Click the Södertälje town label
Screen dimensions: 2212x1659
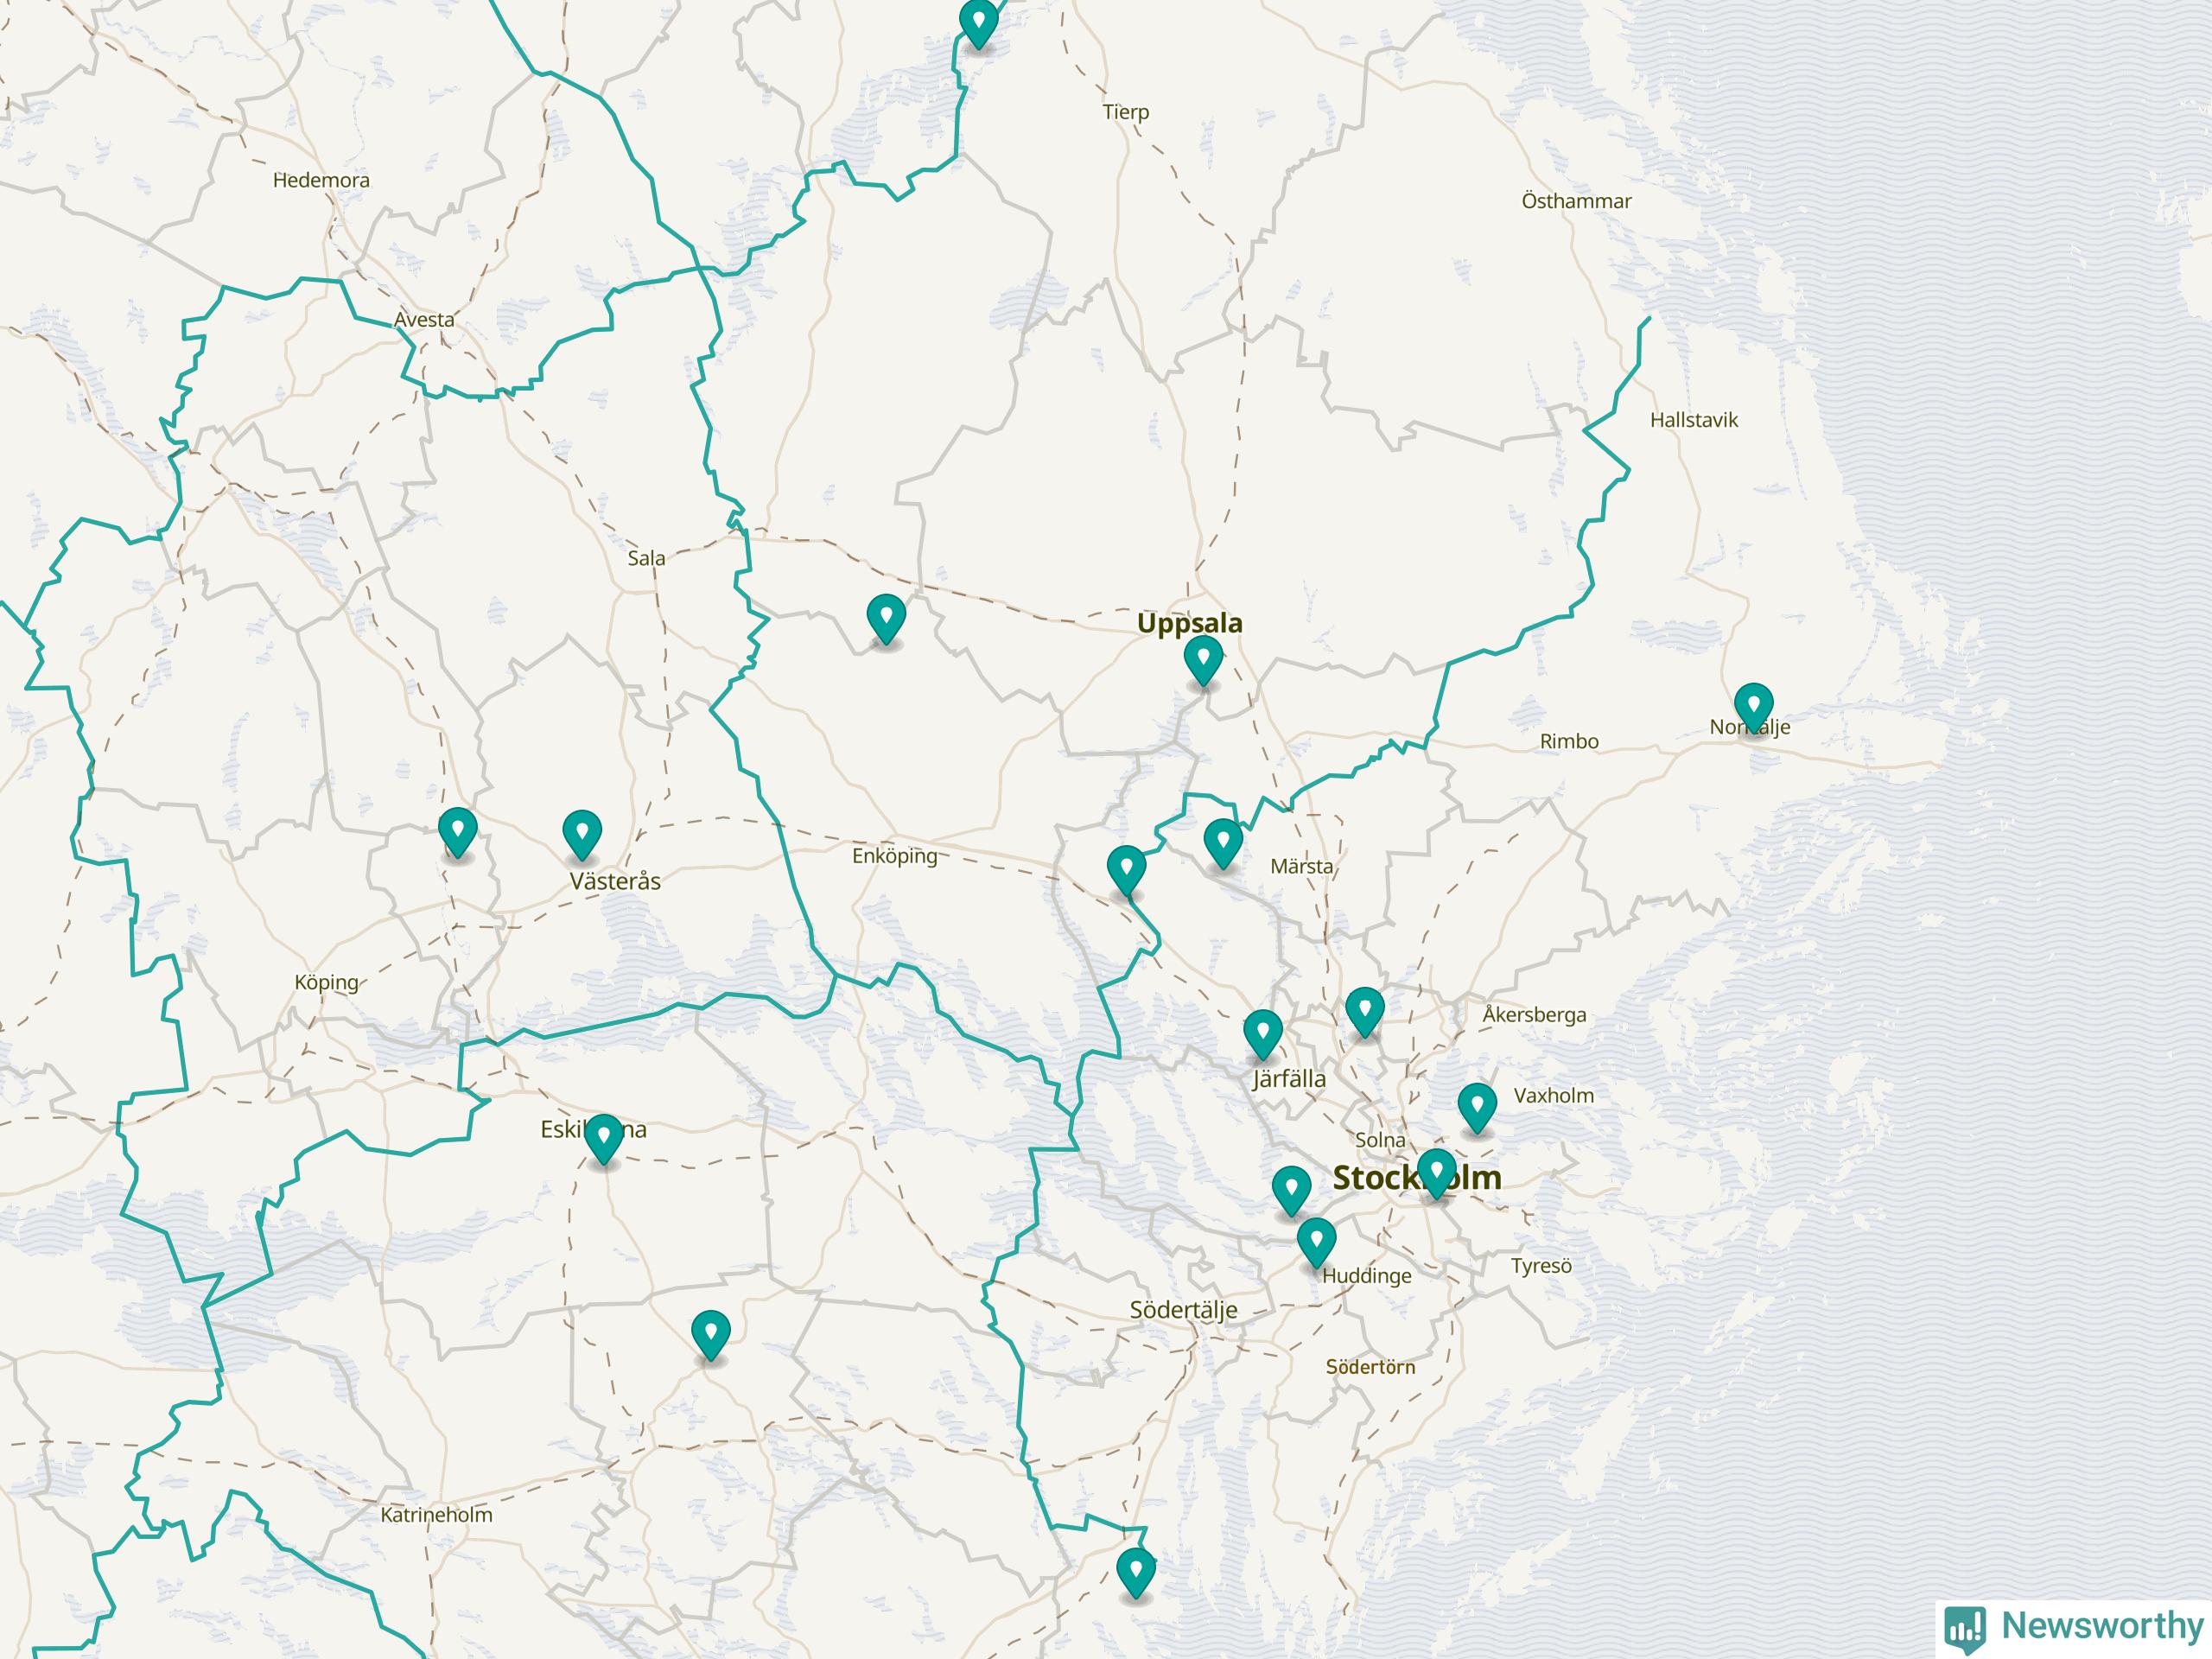1183,1310
